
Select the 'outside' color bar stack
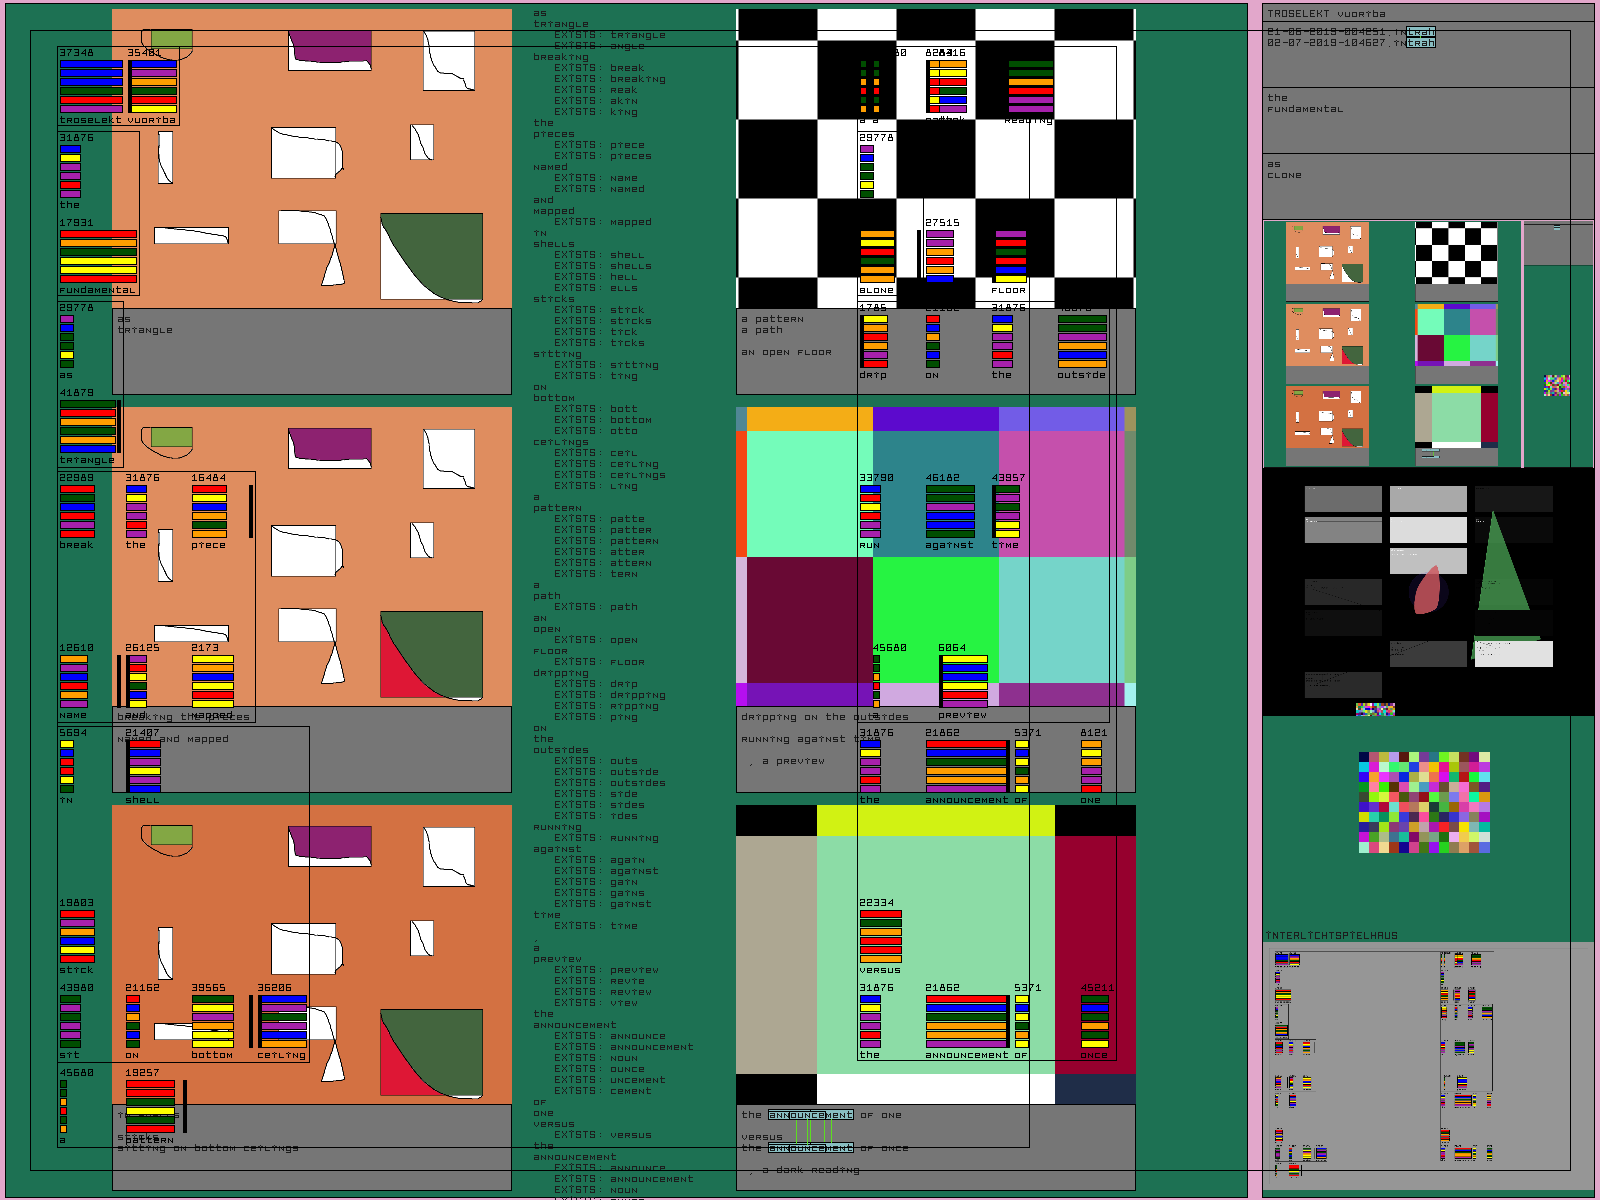[1082, 340]
